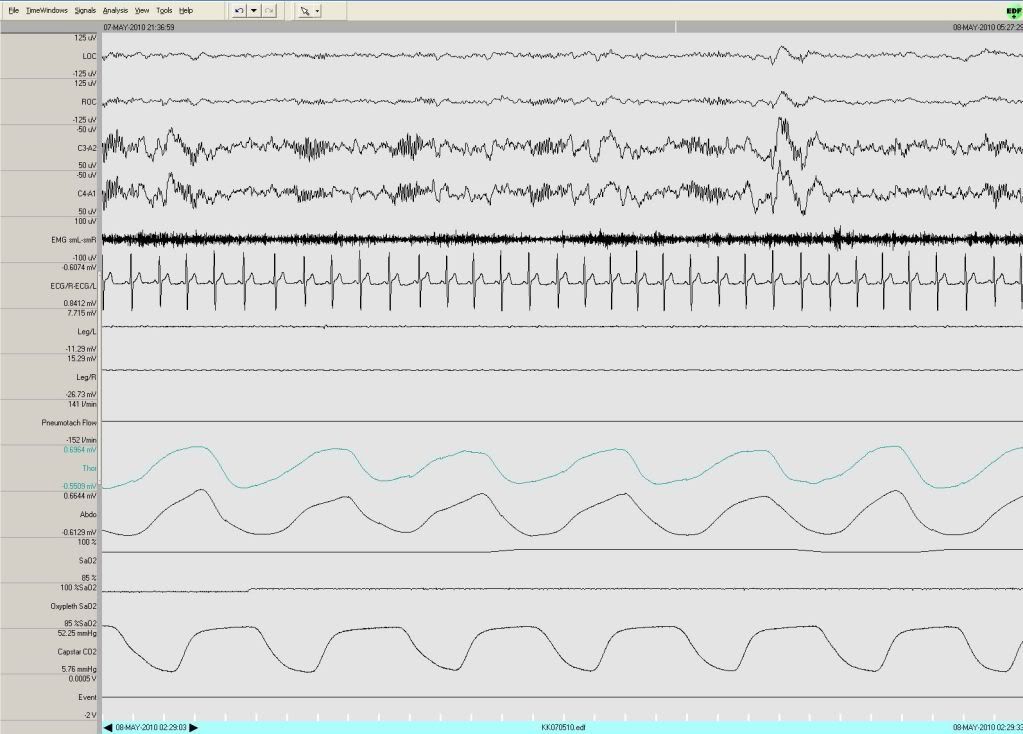1023x734 pixels.
Task: Select the Abdo signal label
Action: 88,515
